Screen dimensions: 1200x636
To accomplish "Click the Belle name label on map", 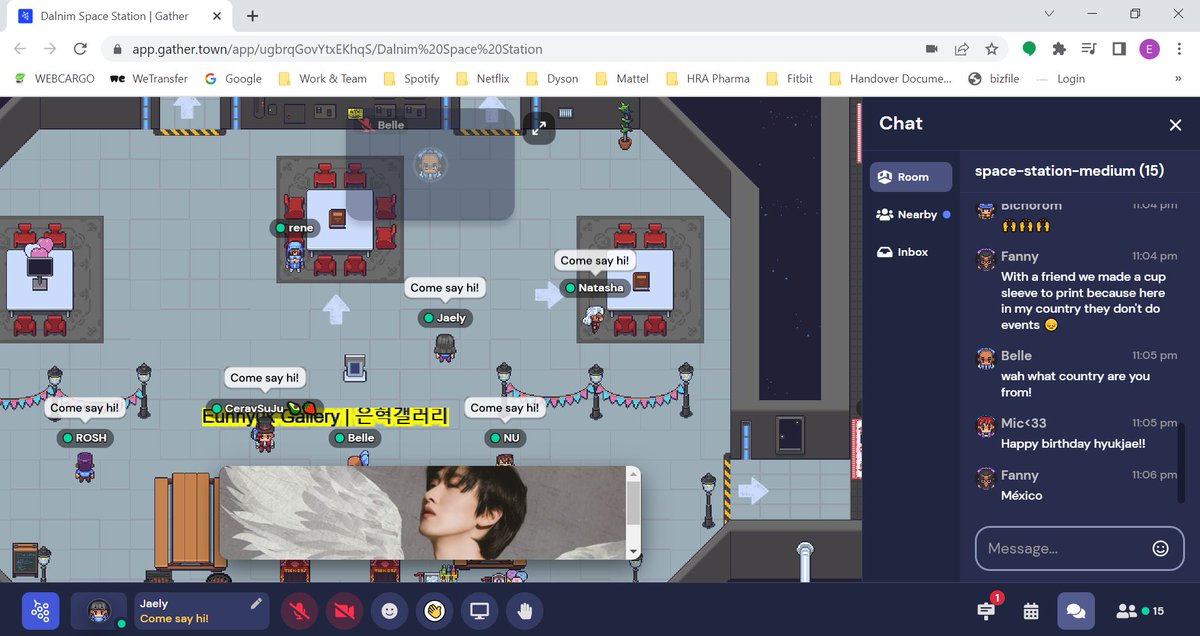I will point(354,438).
